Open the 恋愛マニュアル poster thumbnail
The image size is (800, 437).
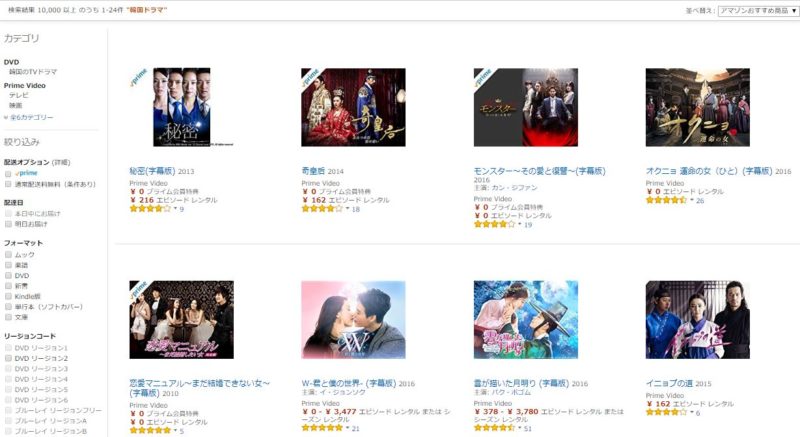point(182,320)
